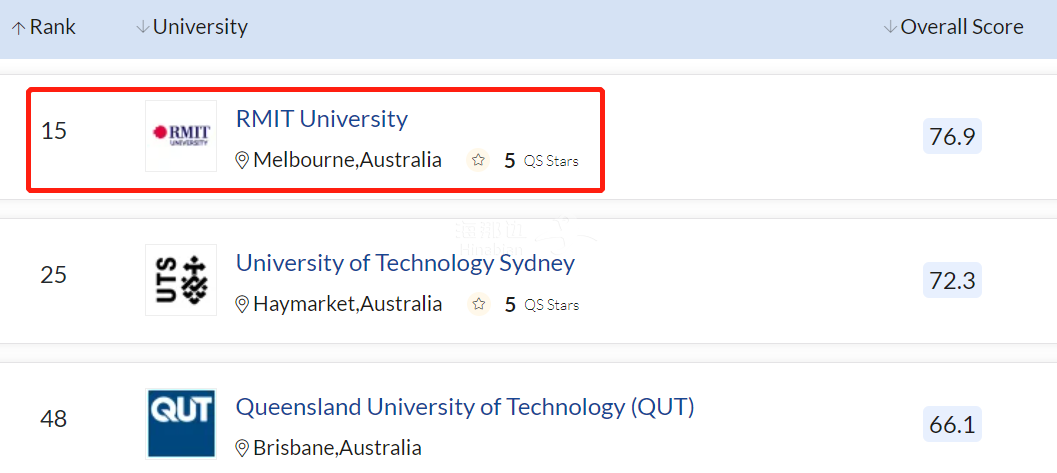Click the UTS logo thumbnail
Screen dimensions: 1057x473
tap(181, 279)
